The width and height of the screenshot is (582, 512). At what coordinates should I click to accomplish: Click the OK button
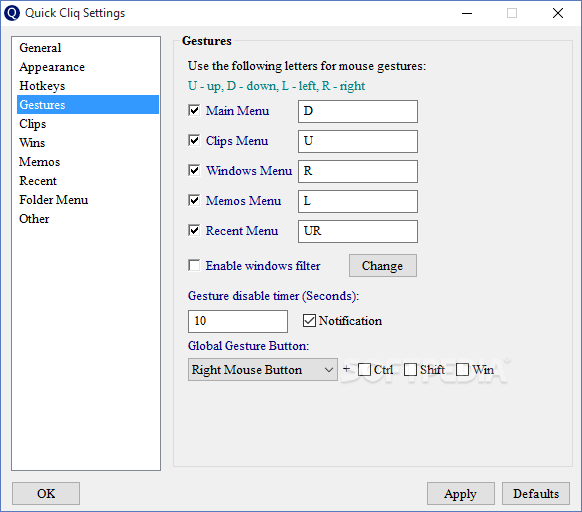(46, 493)
